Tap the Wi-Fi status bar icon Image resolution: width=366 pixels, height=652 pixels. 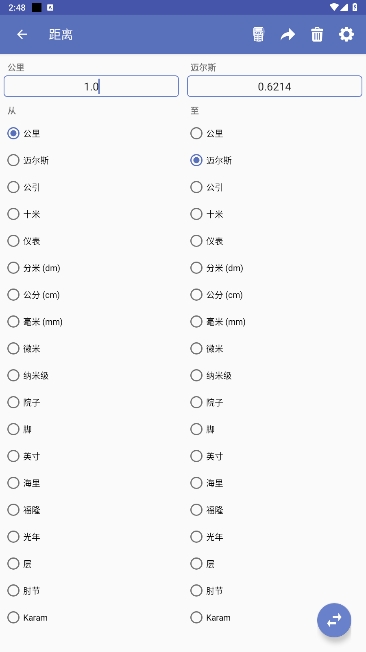click(x=334, y=7)
